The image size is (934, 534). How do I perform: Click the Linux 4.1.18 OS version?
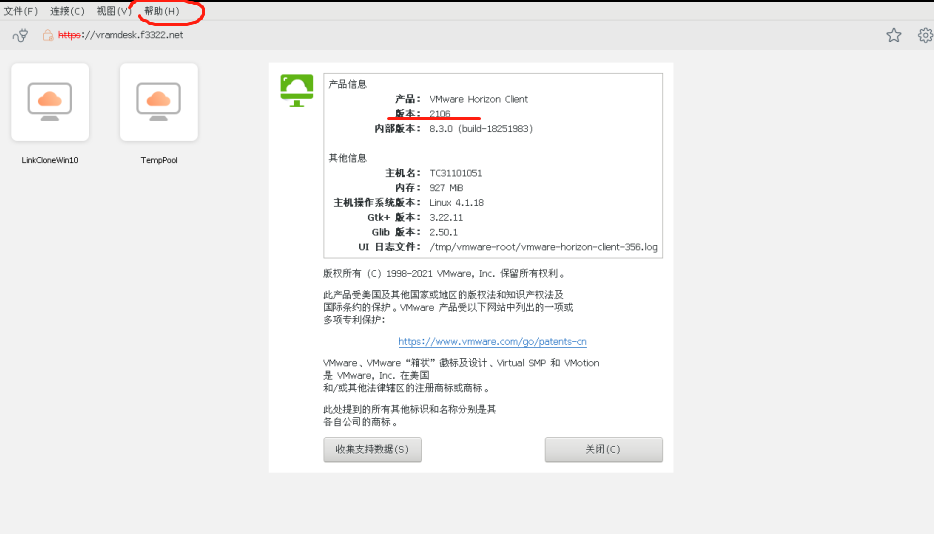(456, 203)
